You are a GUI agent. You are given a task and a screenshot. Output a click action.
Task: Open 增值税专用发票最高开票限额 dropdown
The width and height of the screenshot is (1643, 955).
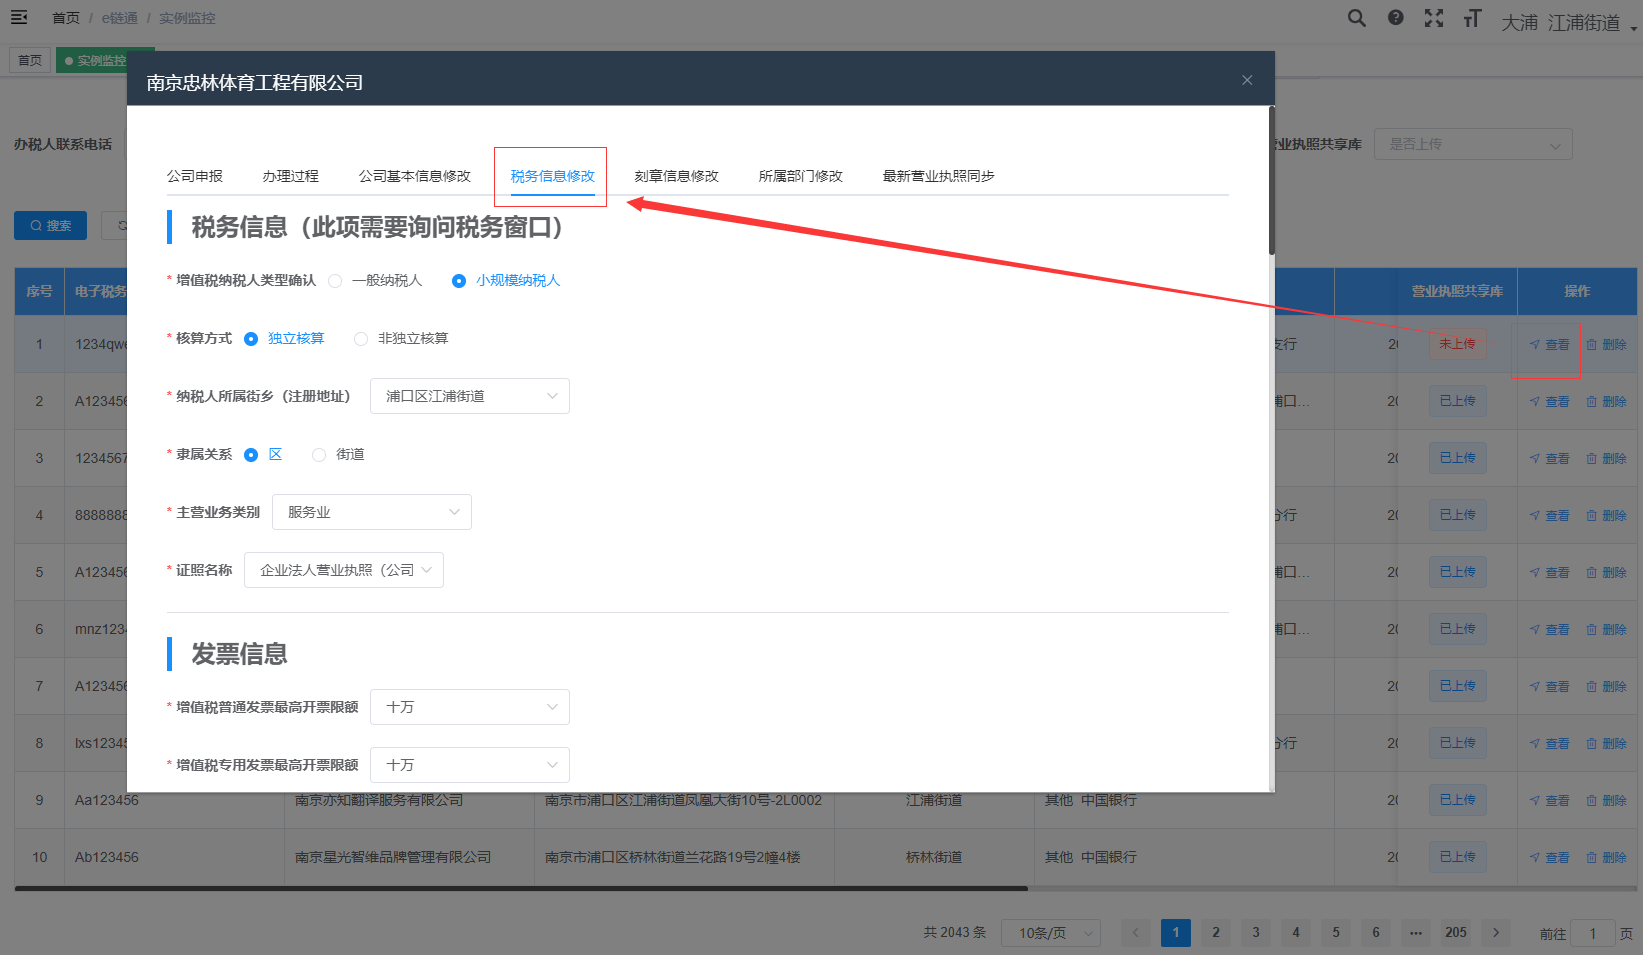click(x=470, y=765)
